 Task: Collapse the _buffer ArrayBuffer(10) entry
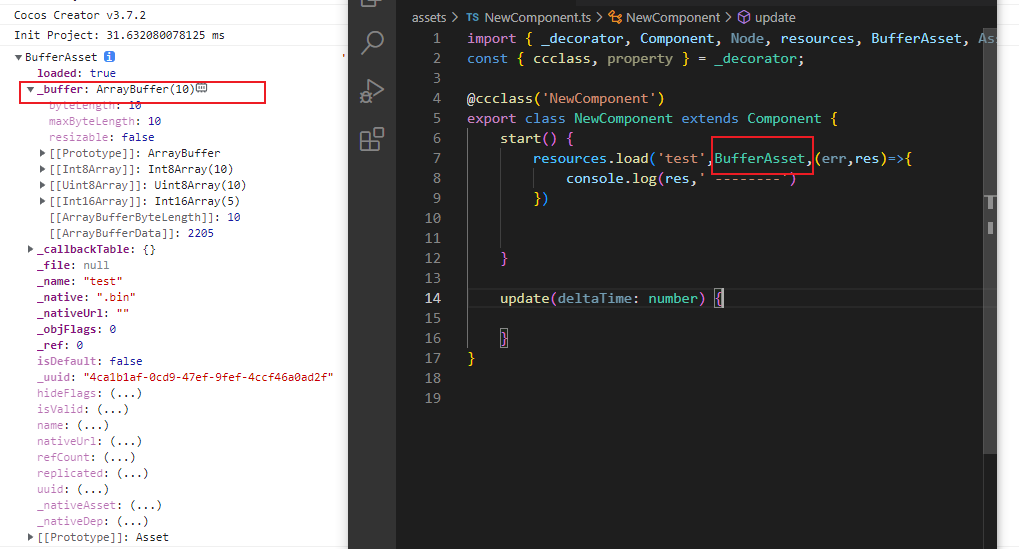(31, 89)
